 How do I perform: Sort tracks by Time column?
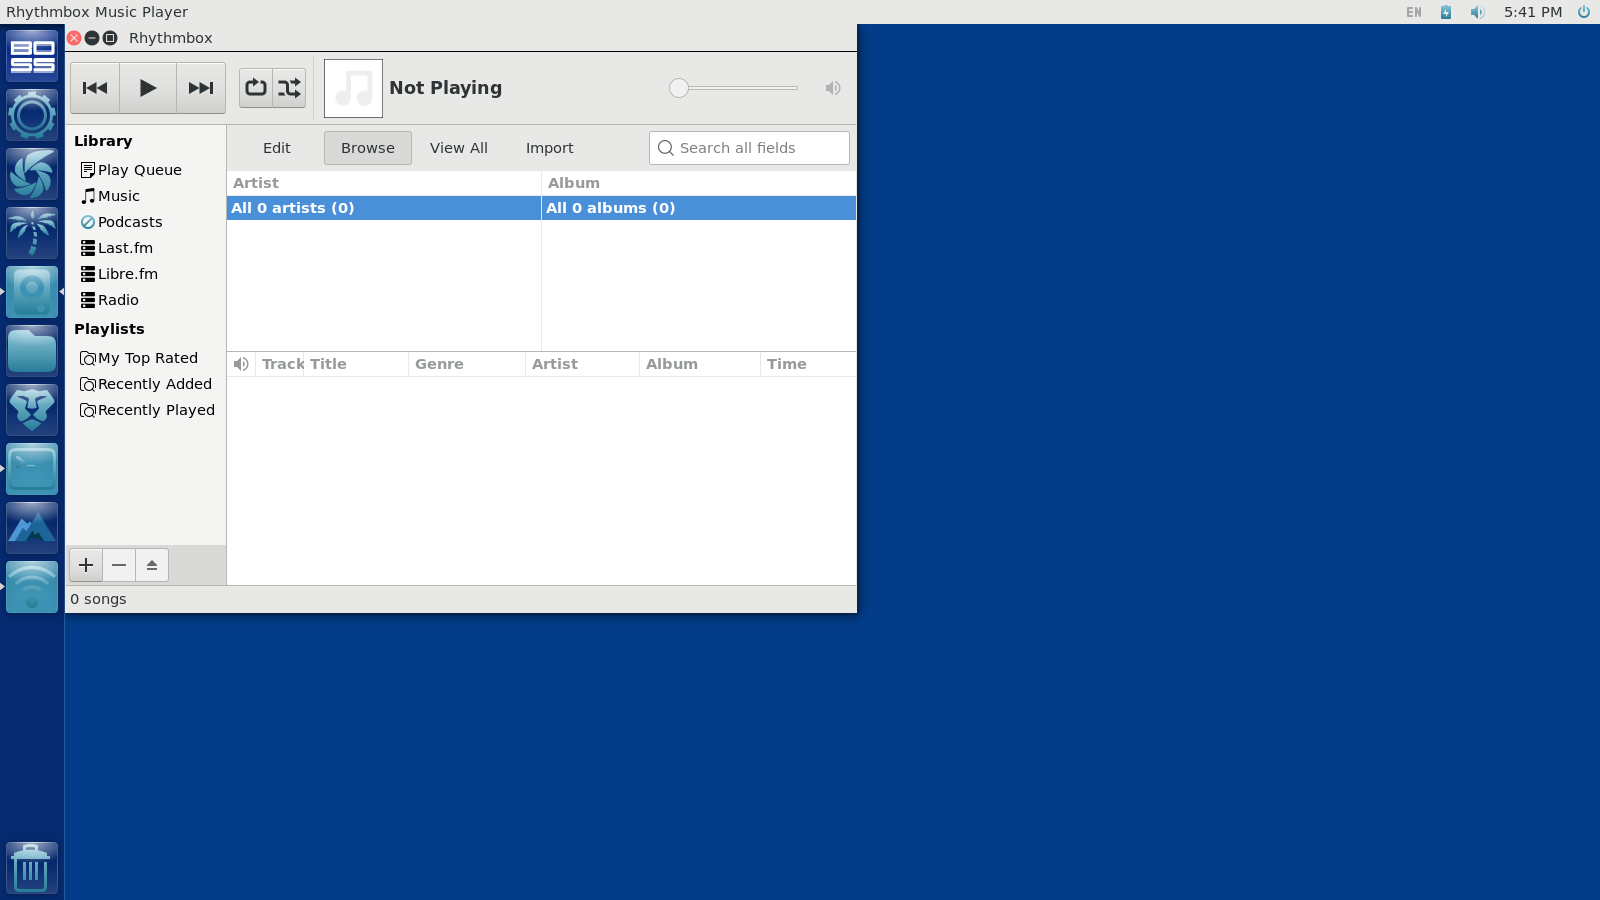pyautogui.click(x=808, y=364)
